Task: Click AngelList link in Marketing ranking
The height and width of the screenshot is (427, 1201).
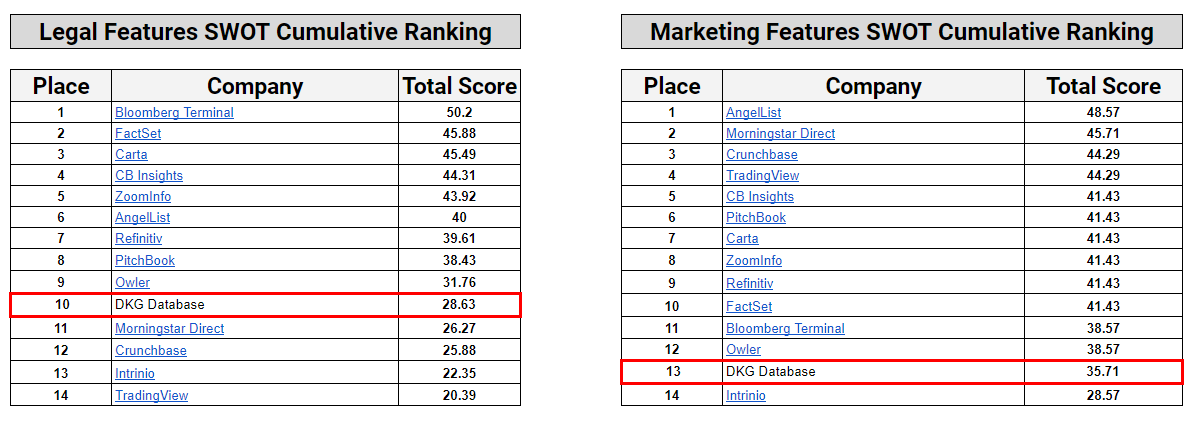Action: coord(753,113)
